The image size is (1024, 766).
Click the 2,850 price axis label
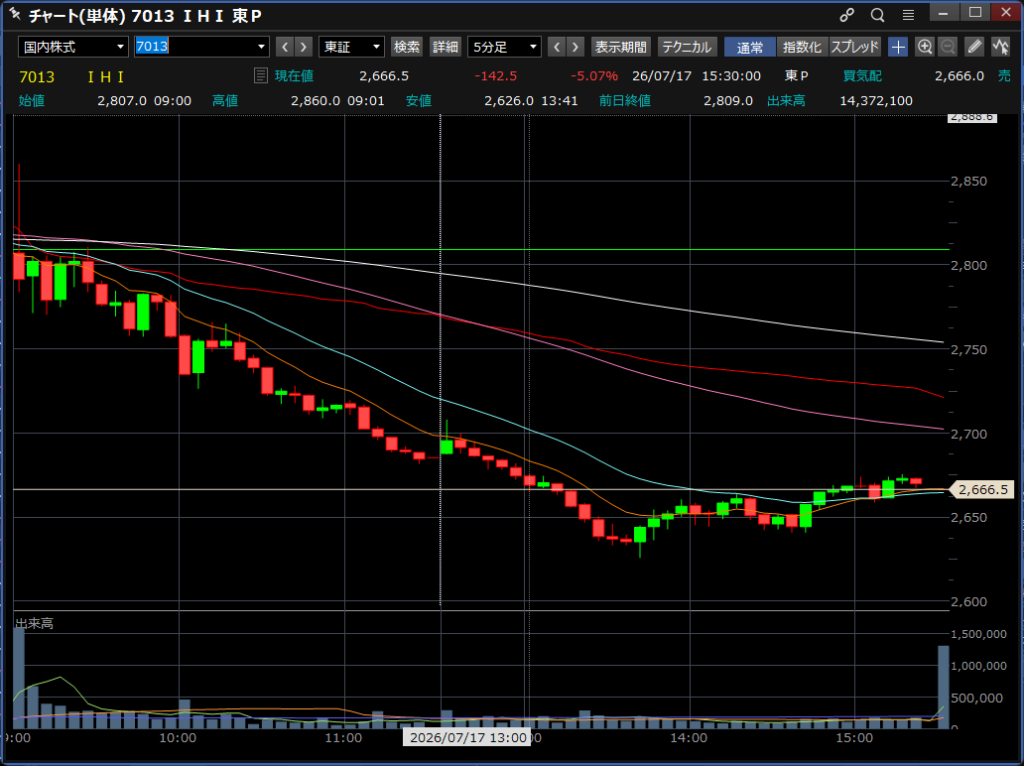[968, 181]
